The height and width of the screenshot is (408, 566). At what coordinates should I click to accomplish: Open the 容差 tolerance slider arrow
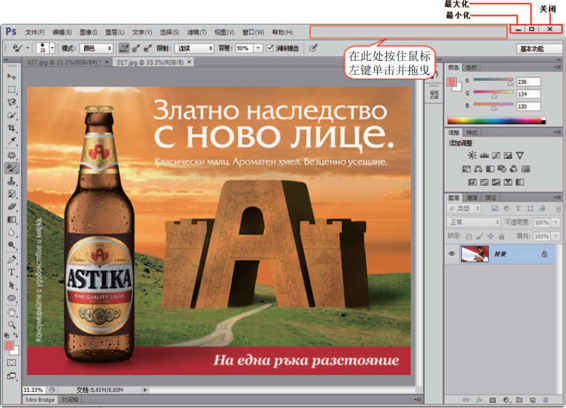tap(258, 48)
